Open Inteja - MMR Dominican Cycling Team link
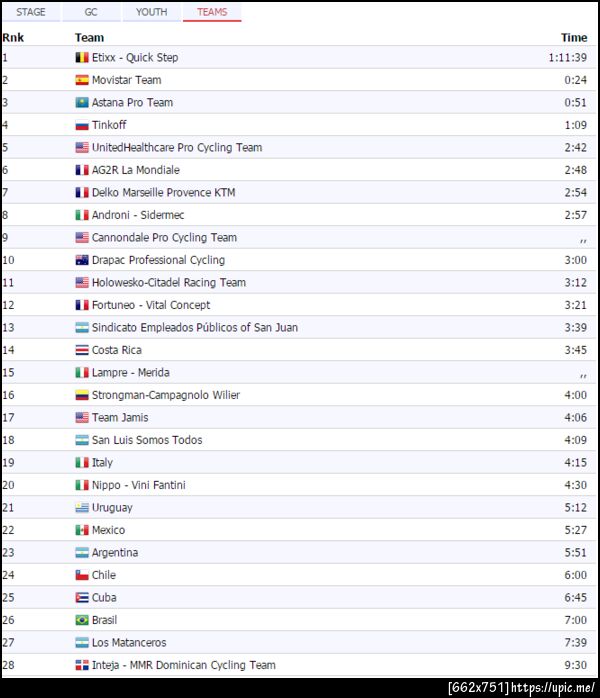The image size is (600, 698). pos(184,665)
